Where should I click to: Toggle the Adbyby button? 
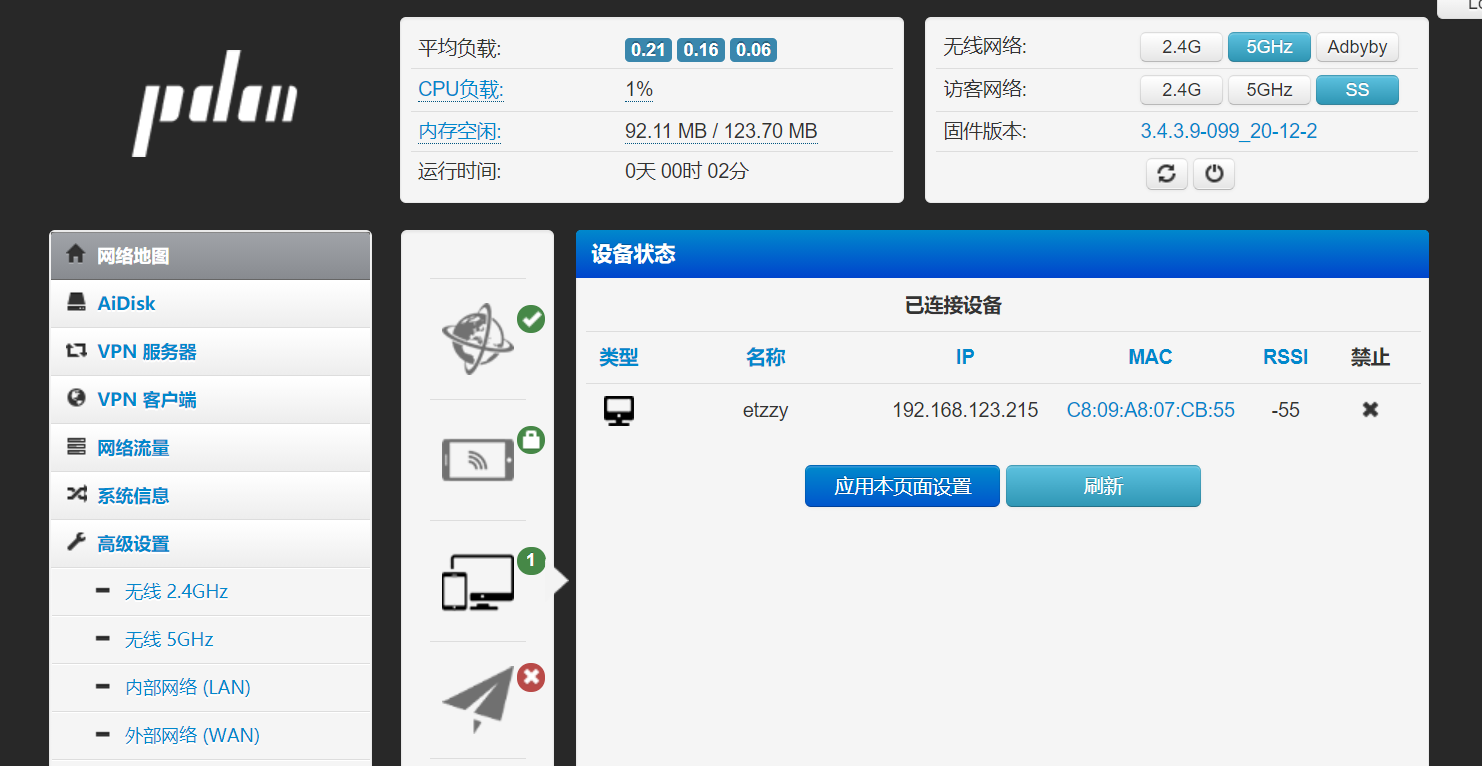pyautogui.click(x=1357, y=47)
